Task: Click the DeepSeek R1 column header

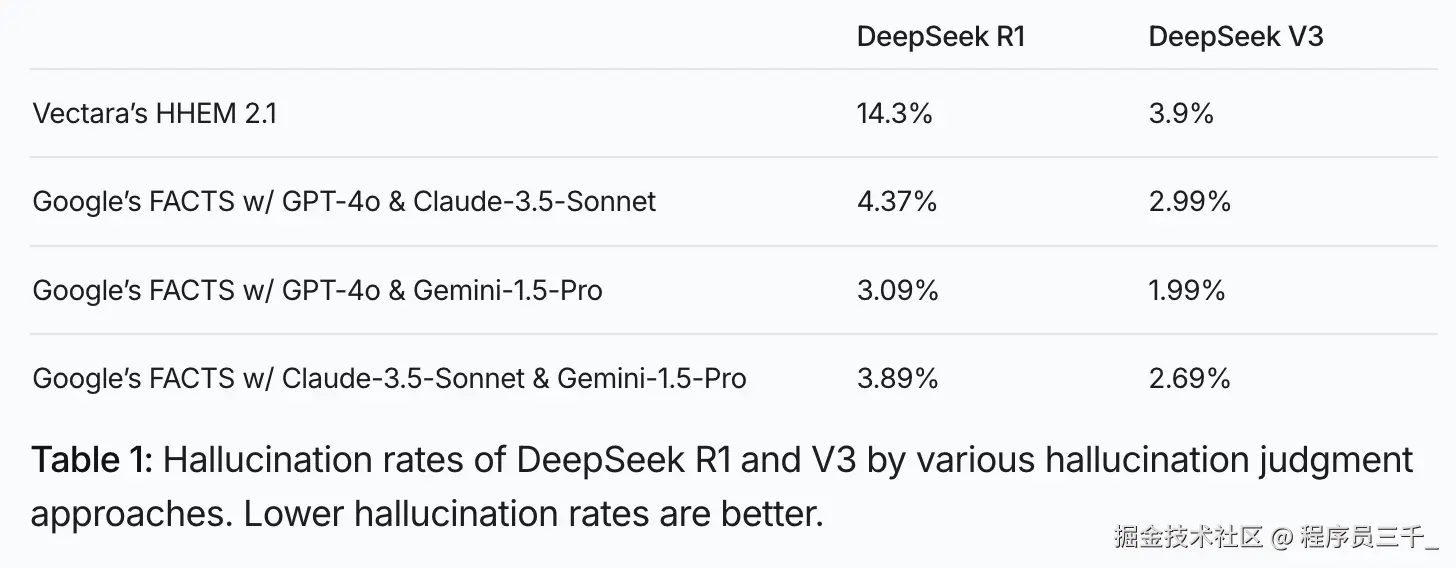Action: (x=941, y=37)
